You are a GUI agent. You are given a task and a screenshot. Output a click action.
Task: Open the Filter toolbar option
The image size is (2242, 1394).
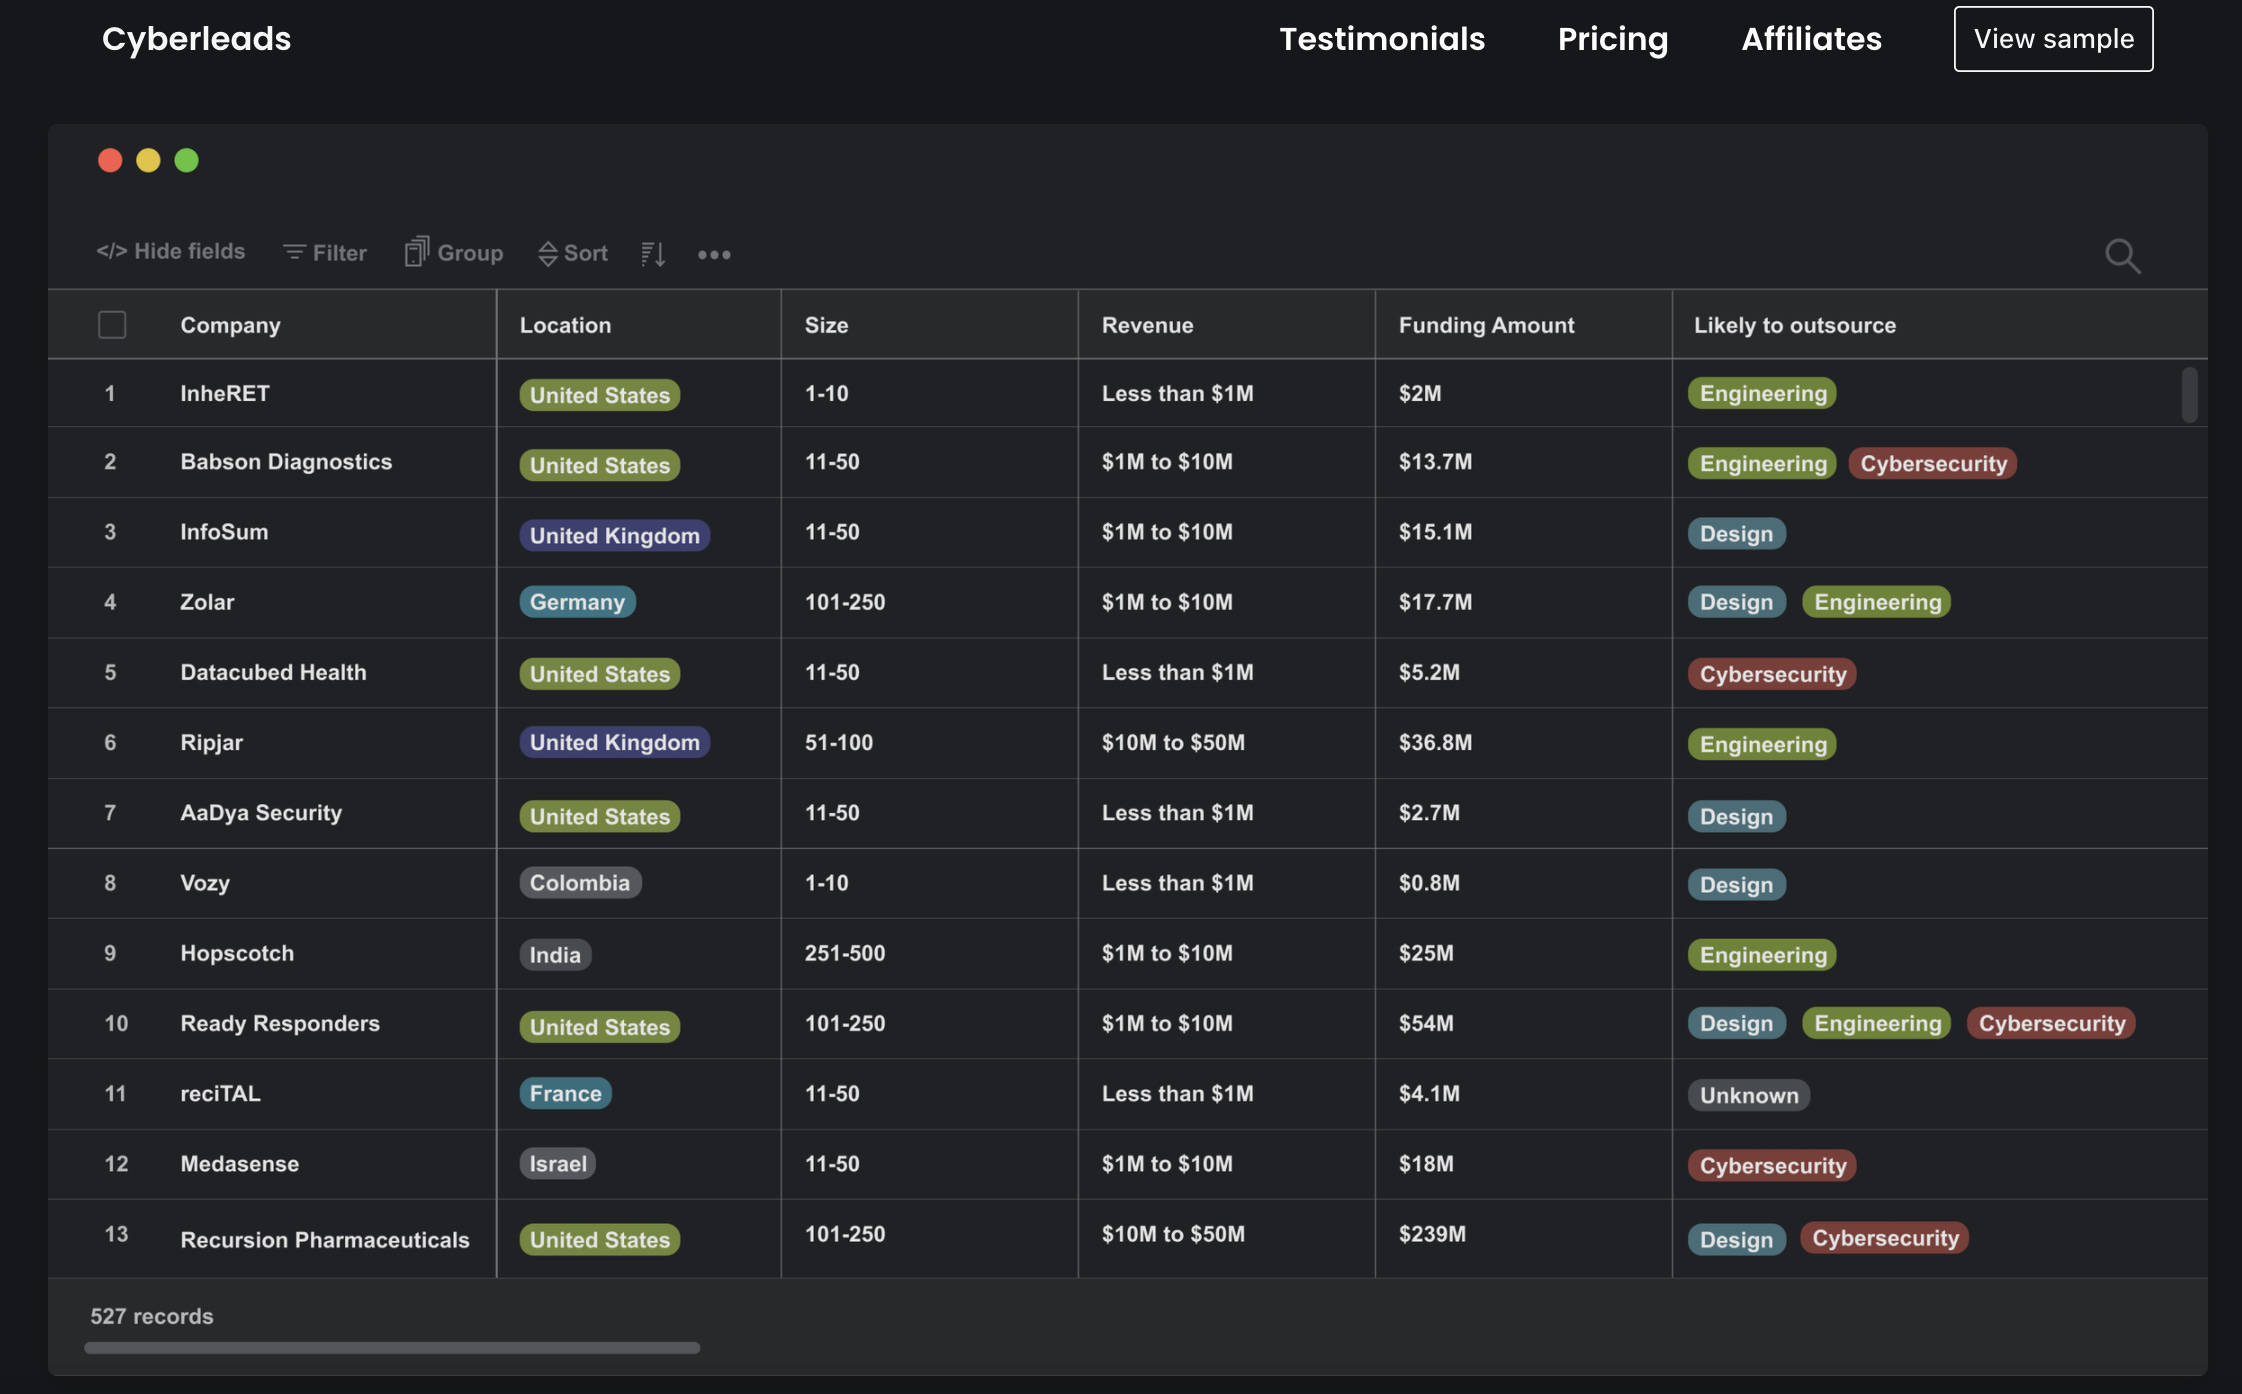pyautogui.click(x=325, y=253)
